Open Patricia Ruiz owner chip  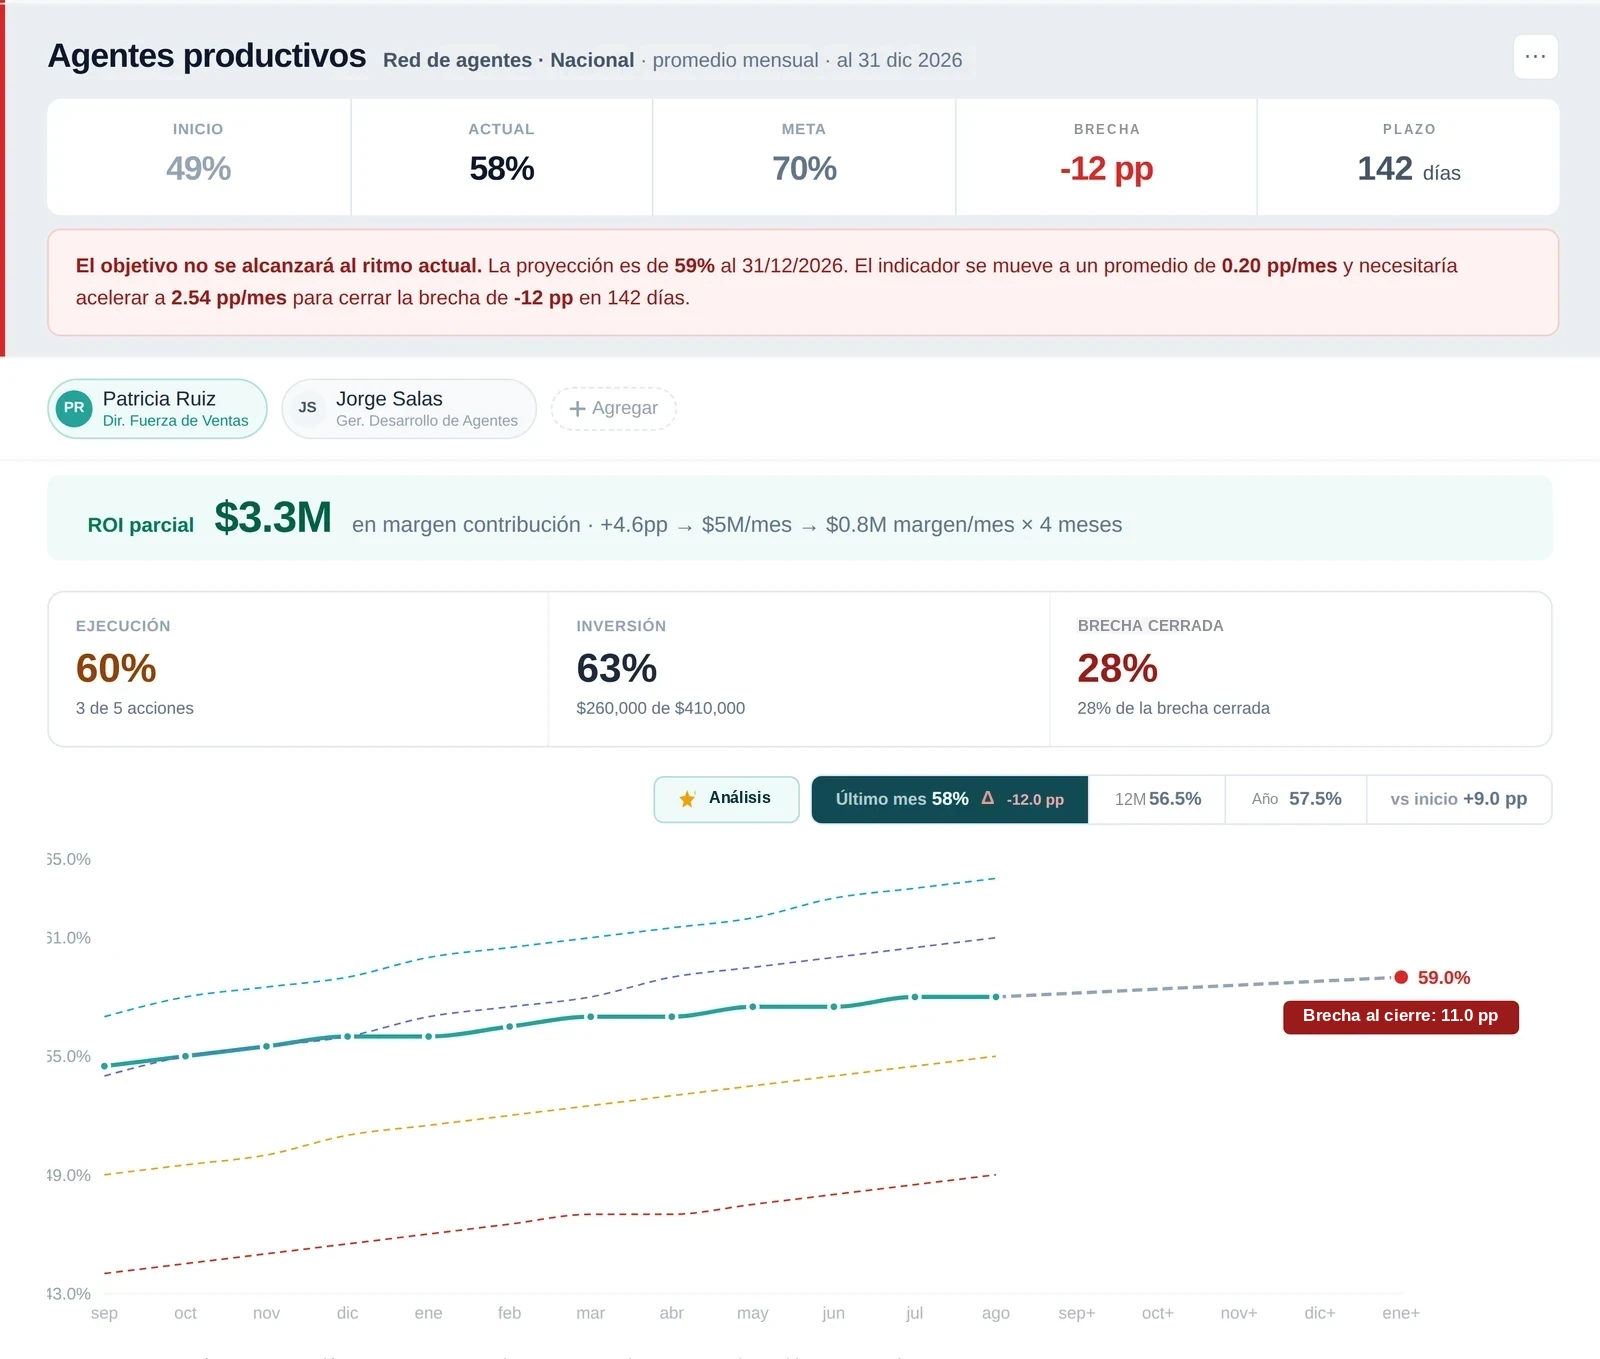click(157, 408)
